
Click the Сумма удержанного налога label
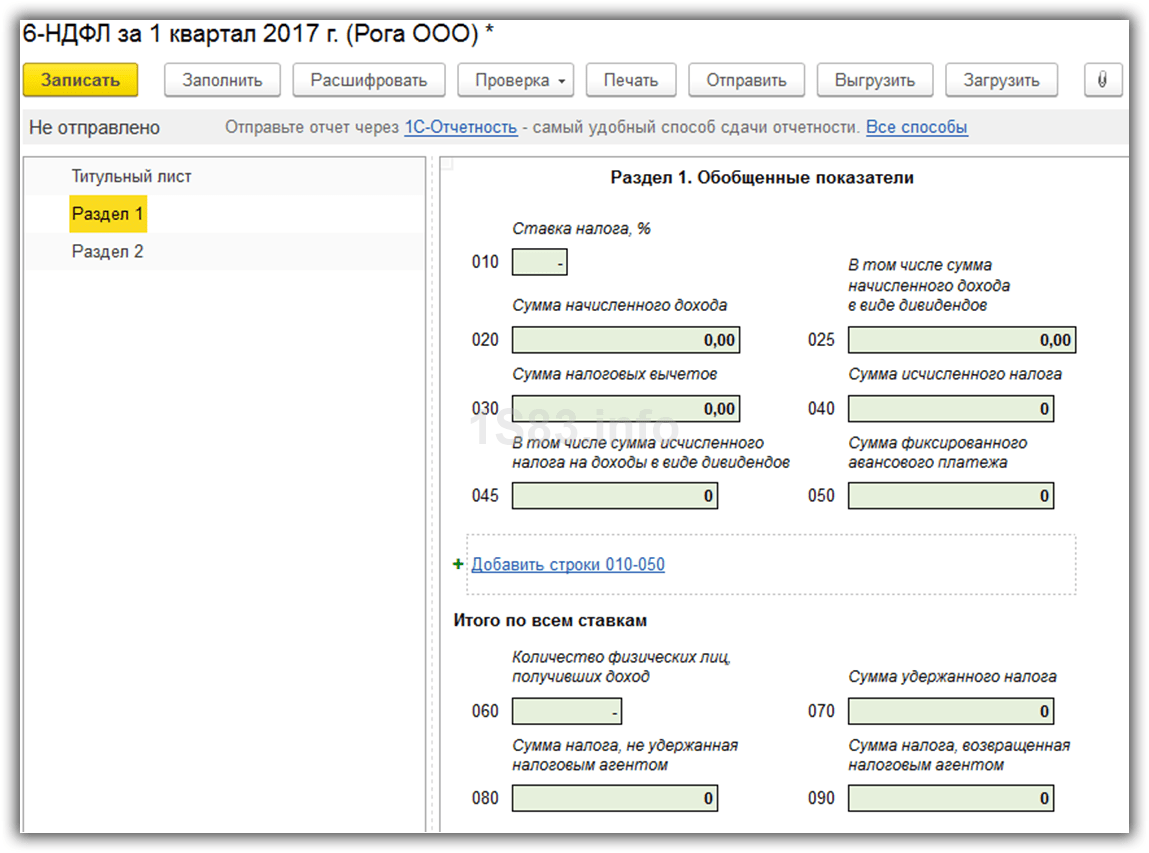(953, 676)
